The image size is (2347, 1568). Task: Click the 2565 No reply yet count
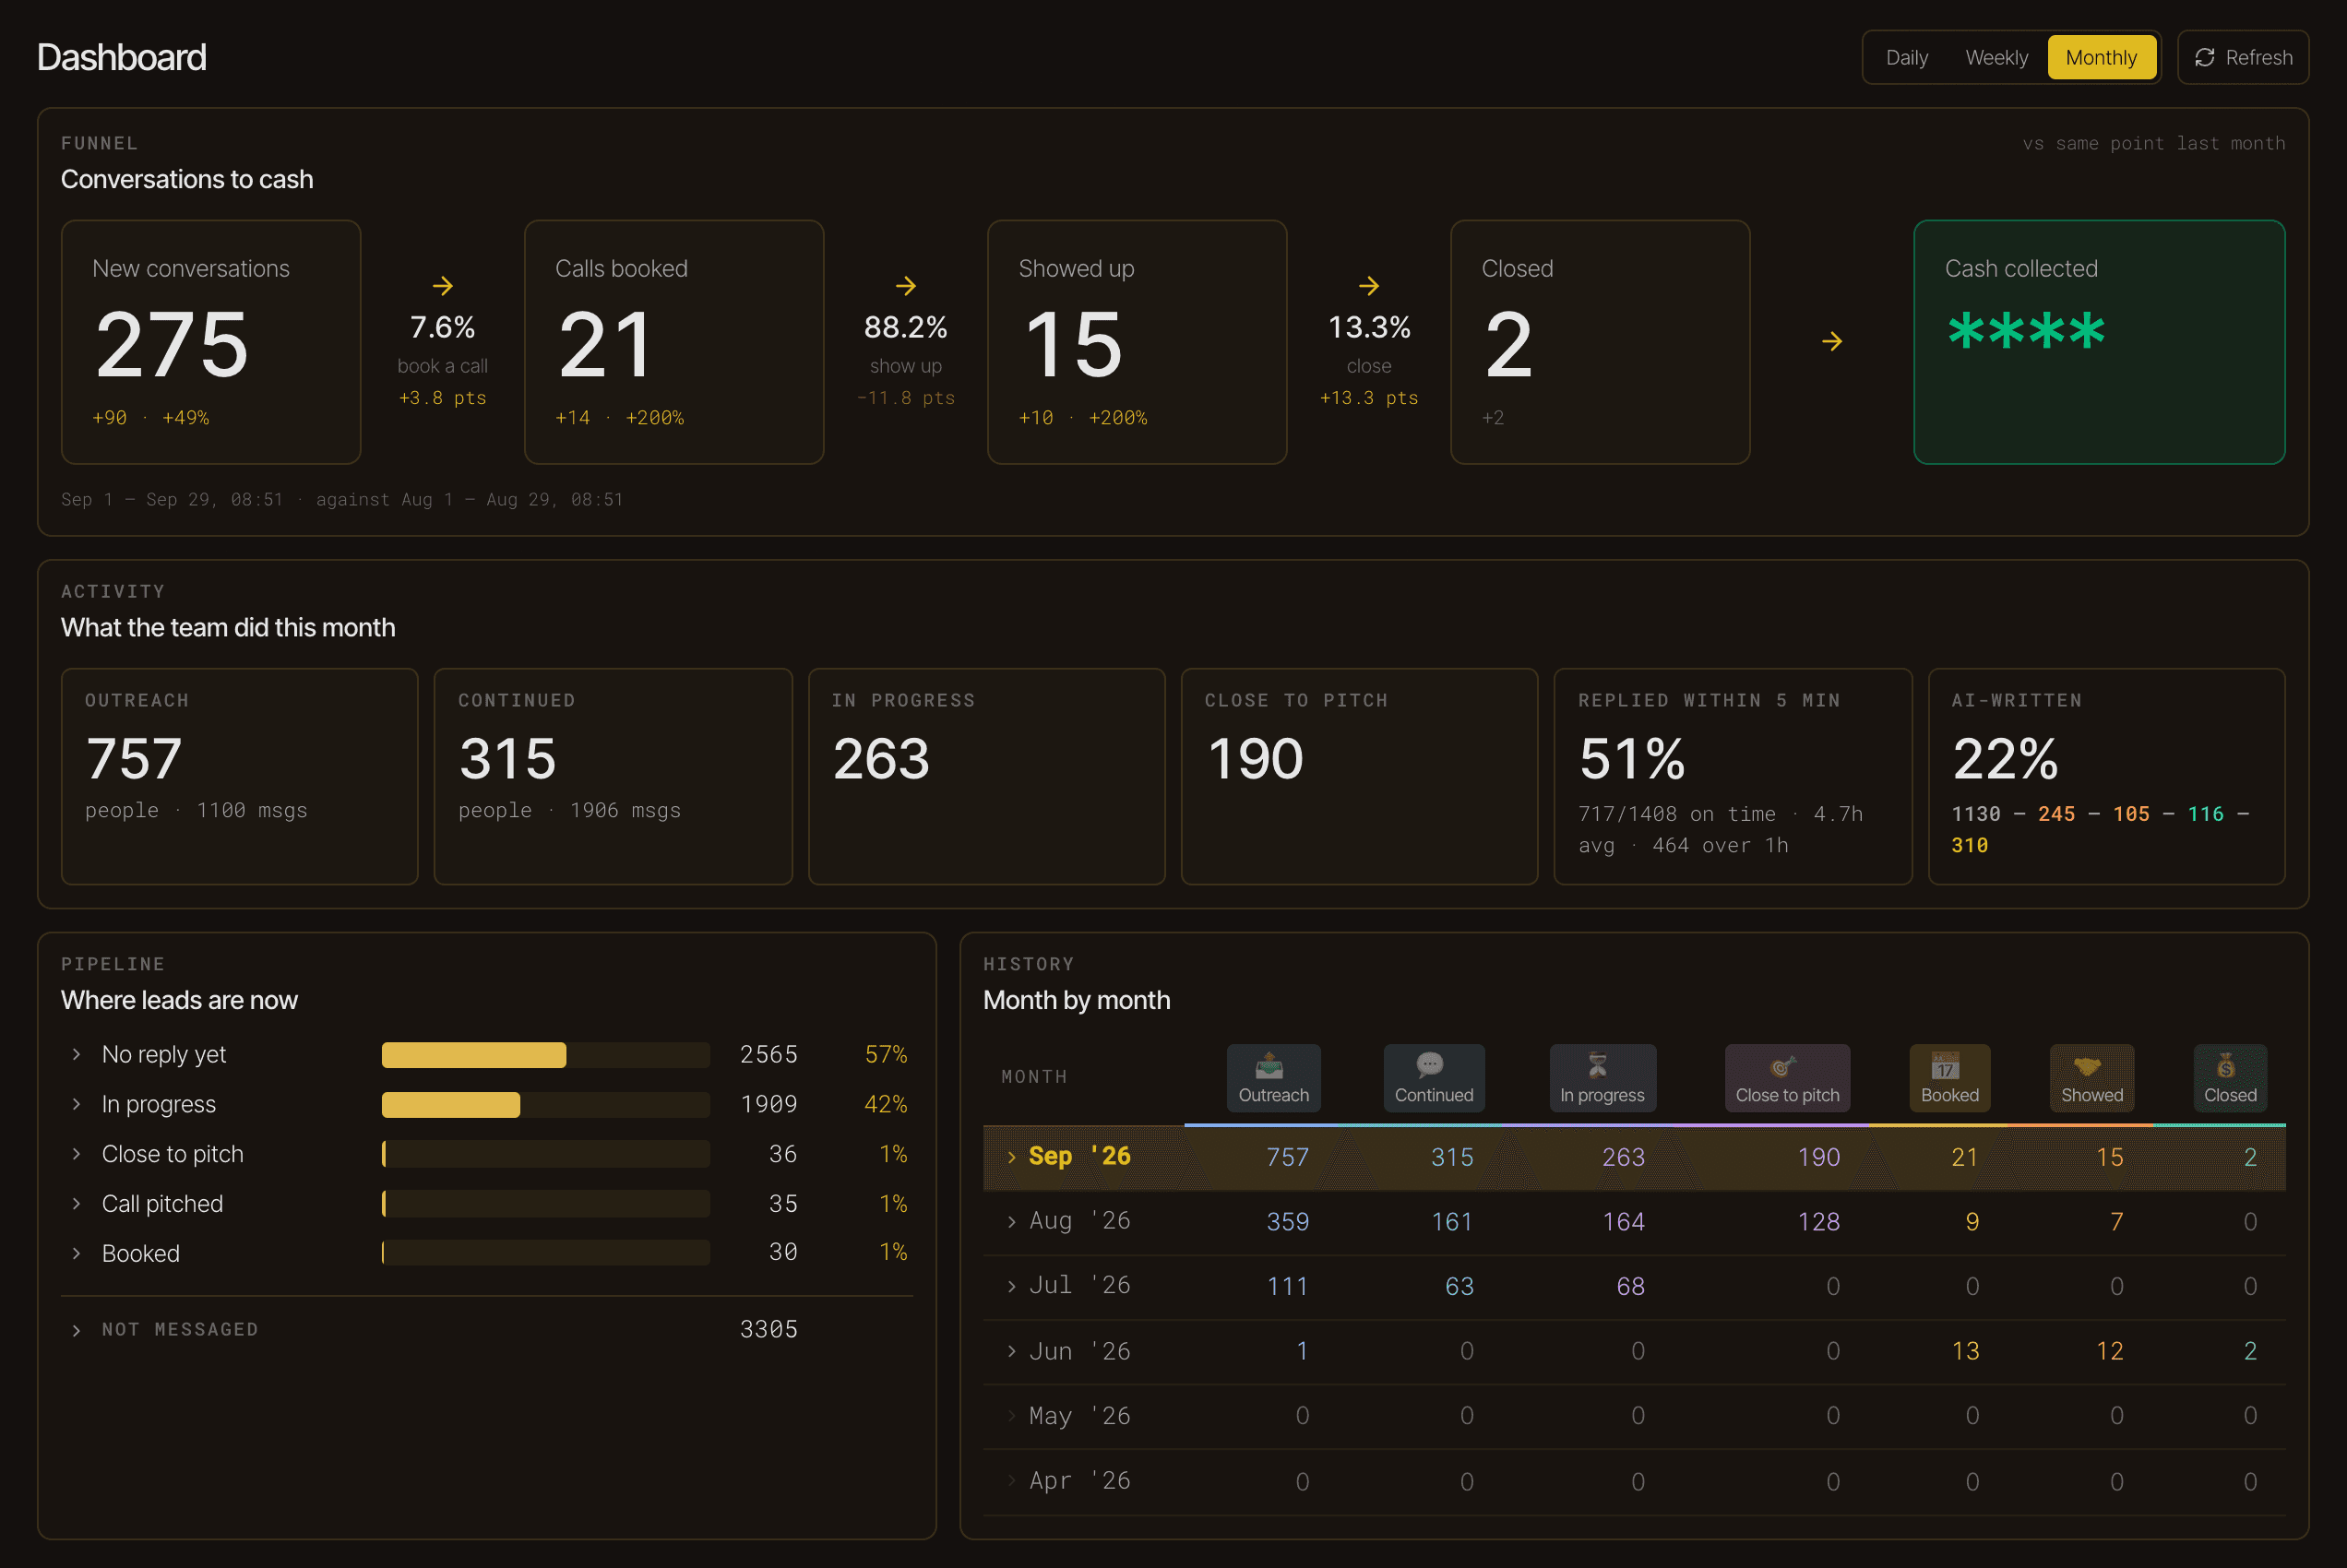[x=769, y=1054]
